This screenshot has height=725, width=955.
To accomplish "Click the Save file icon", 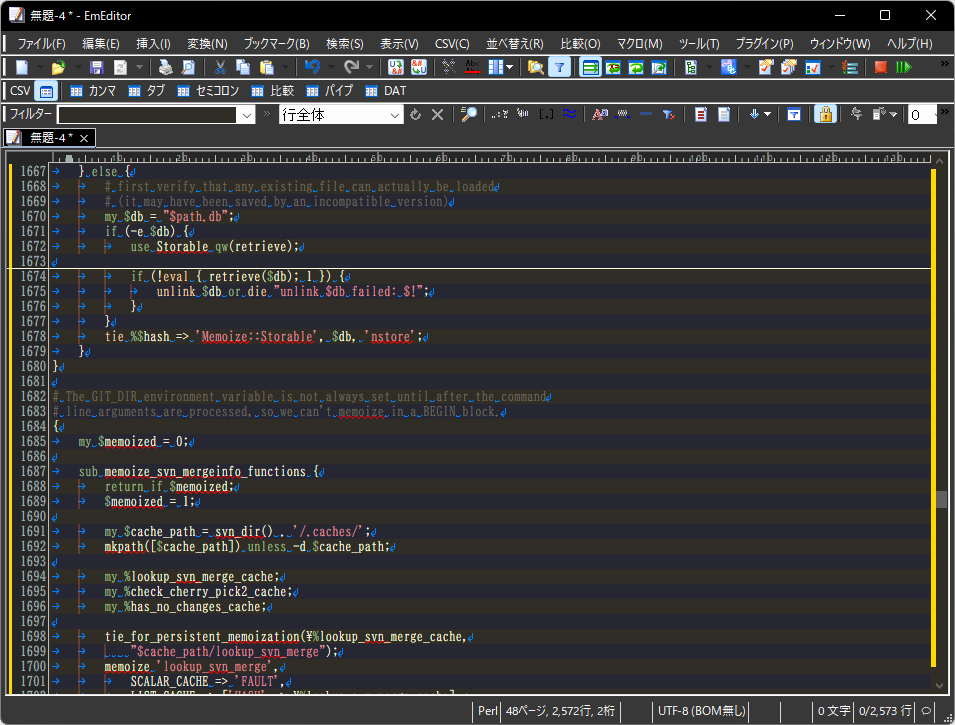I will click(x=97, y=67).
